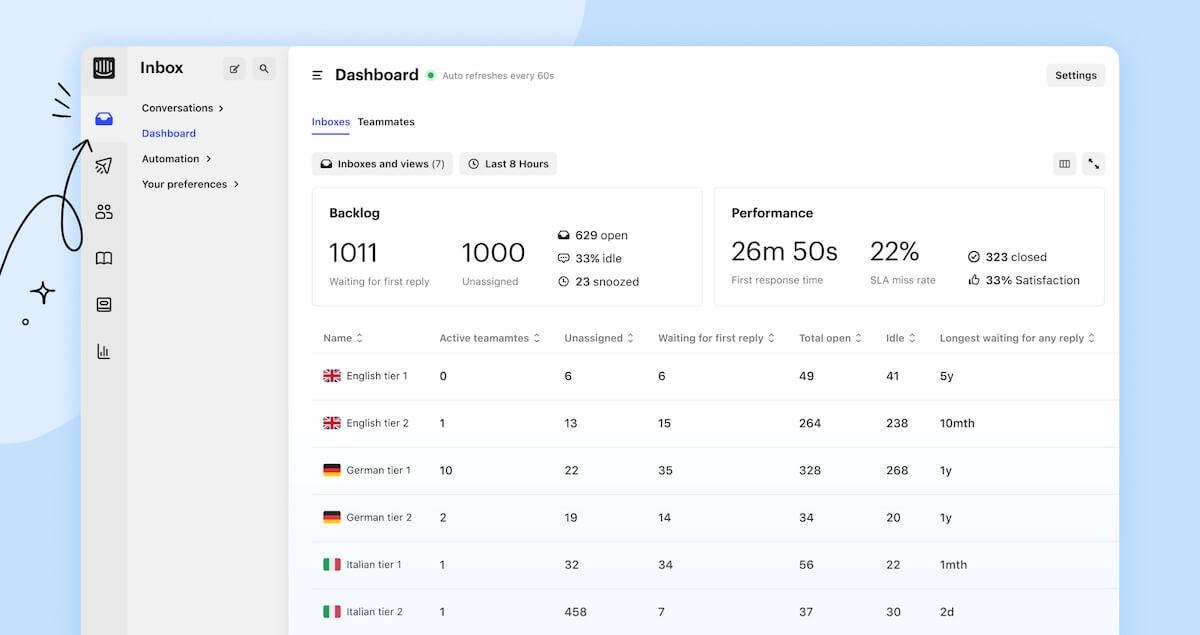Open the Inboxes and views (7) filter

pyautogui.click(x=382, y=163)
